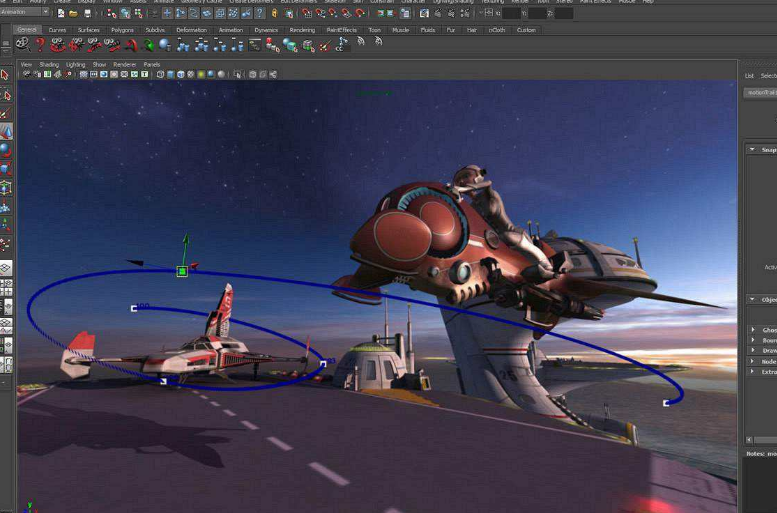The image size is (777, 513).
Task: Select the Rotate tool sphere icon
Action: click(5, 150)
